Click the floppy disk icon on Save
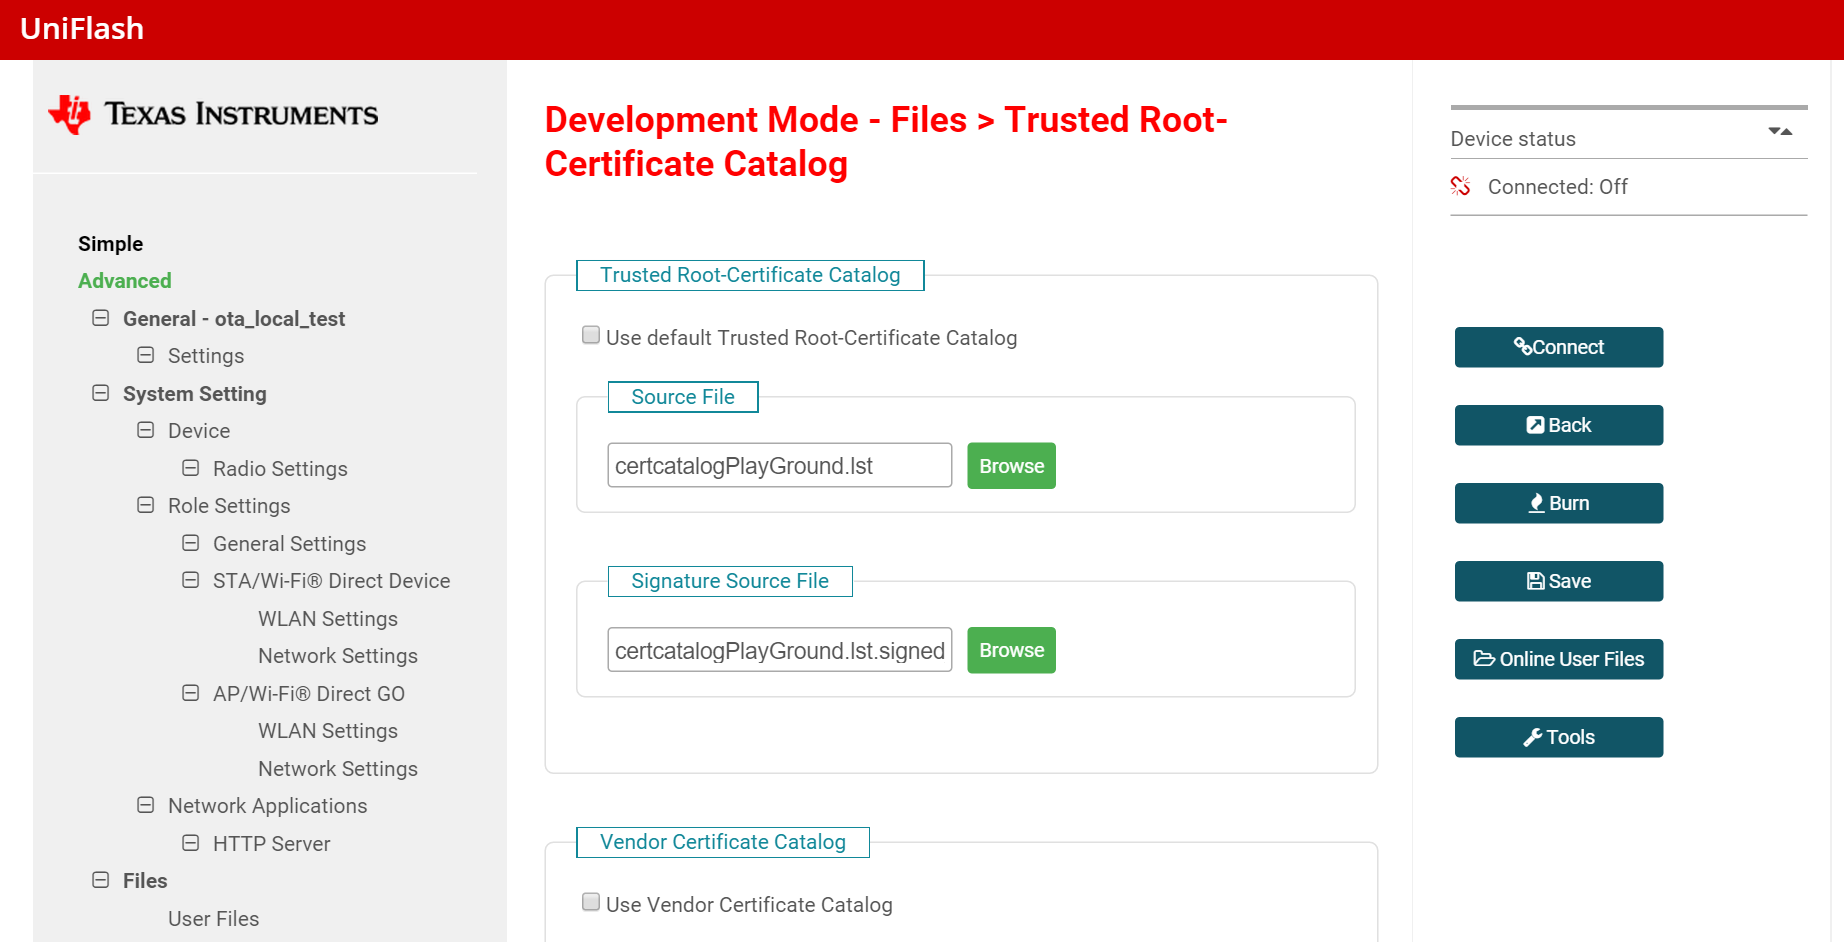Image resolution: width=1844 pixels, height=942 pixels. tap(1536, 581)
